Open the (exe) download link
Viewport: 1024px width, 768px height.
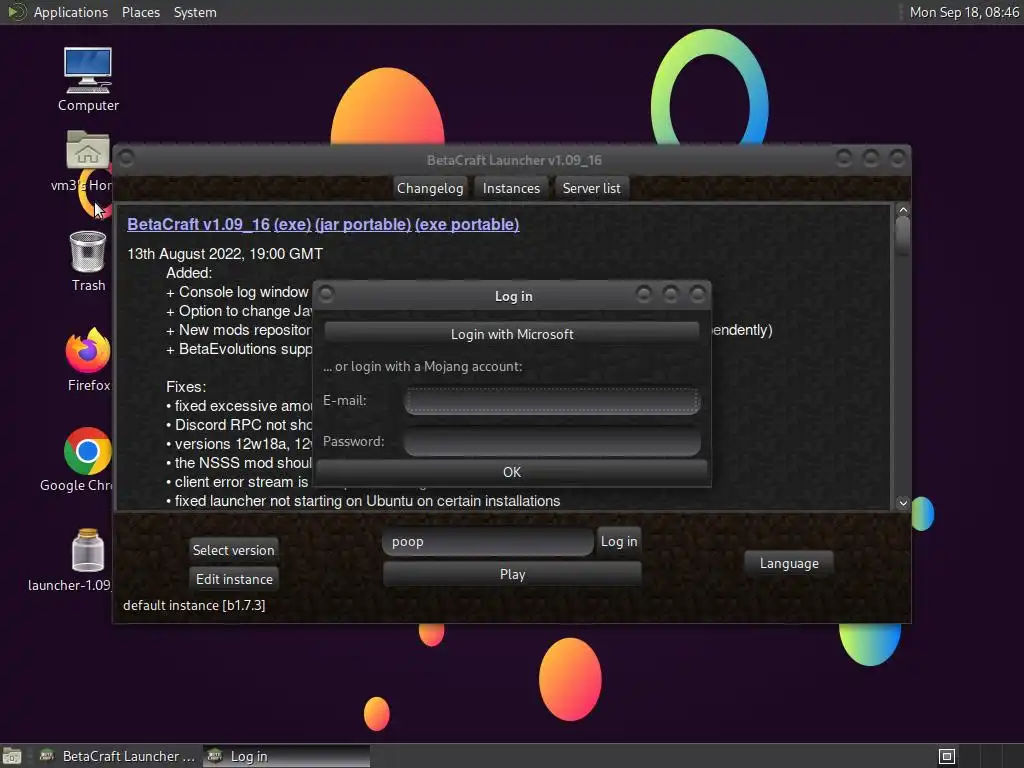coord(293,224)
